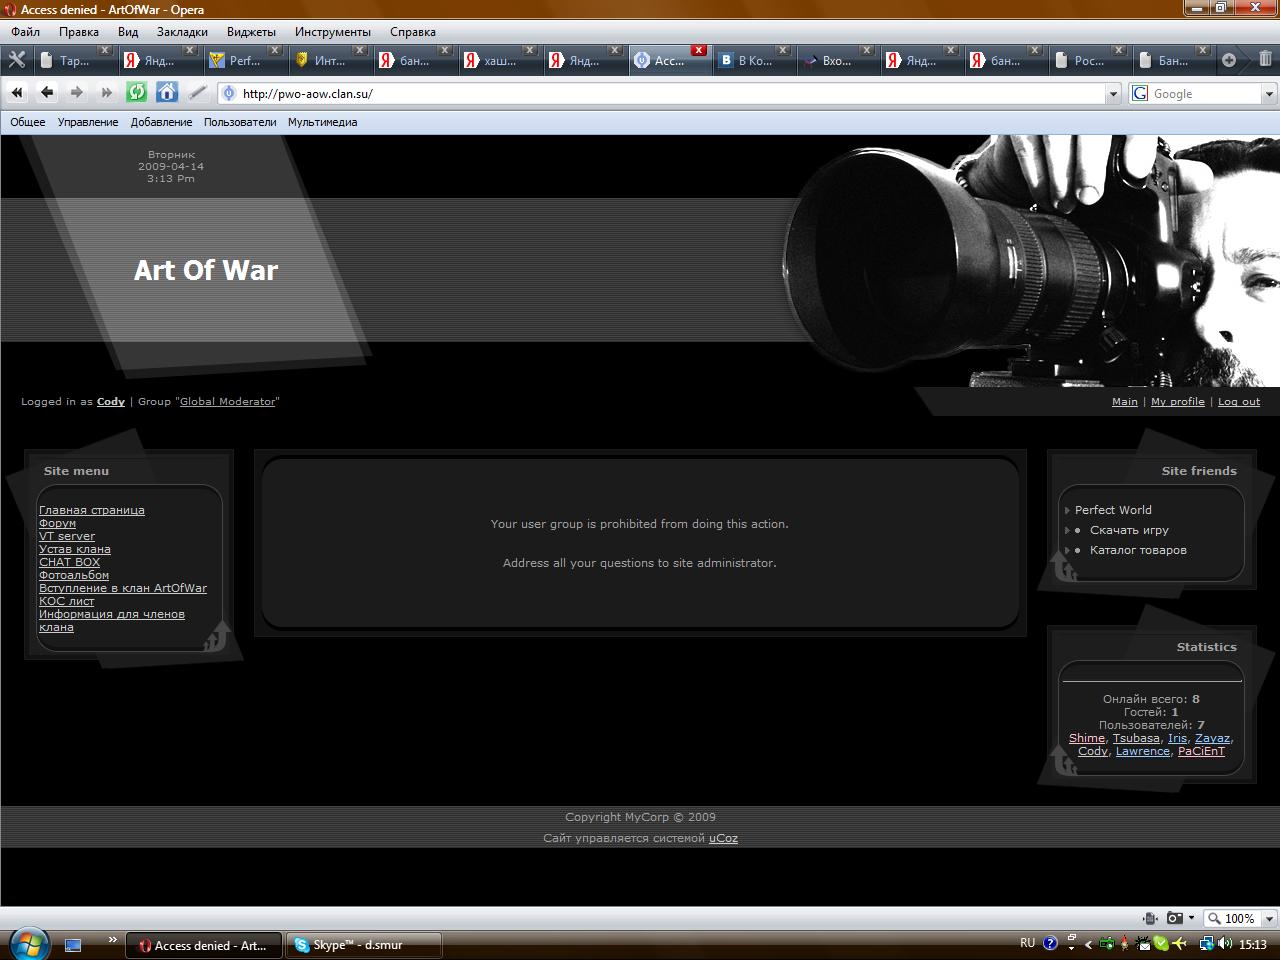Image resolution: width=1280 pixels, height=960 pixels.
Task: Click the green Reload page icon
Action: 137,93
